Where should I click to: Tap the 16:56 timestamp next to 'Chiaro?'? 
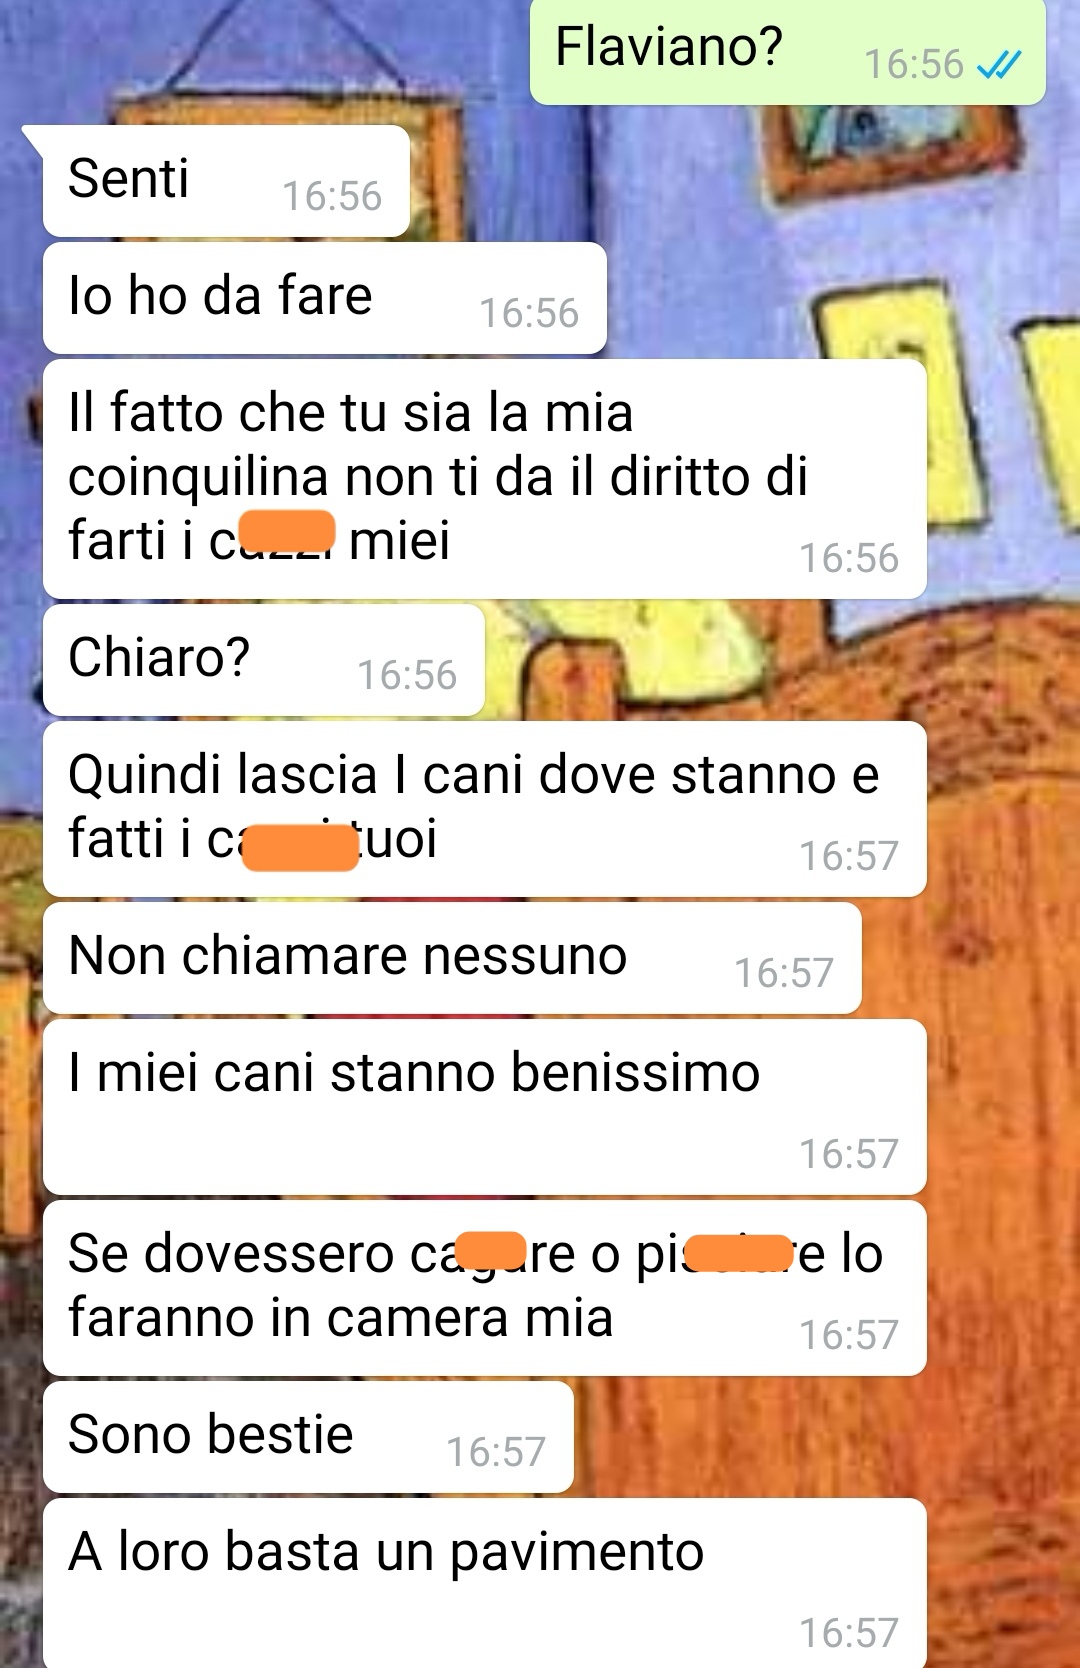click(x=407, y=675)
